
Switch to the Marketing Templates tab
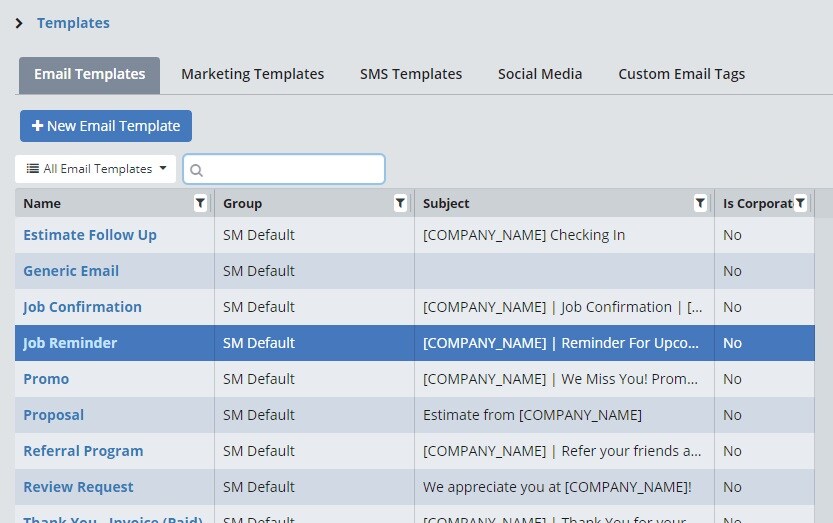252,74
